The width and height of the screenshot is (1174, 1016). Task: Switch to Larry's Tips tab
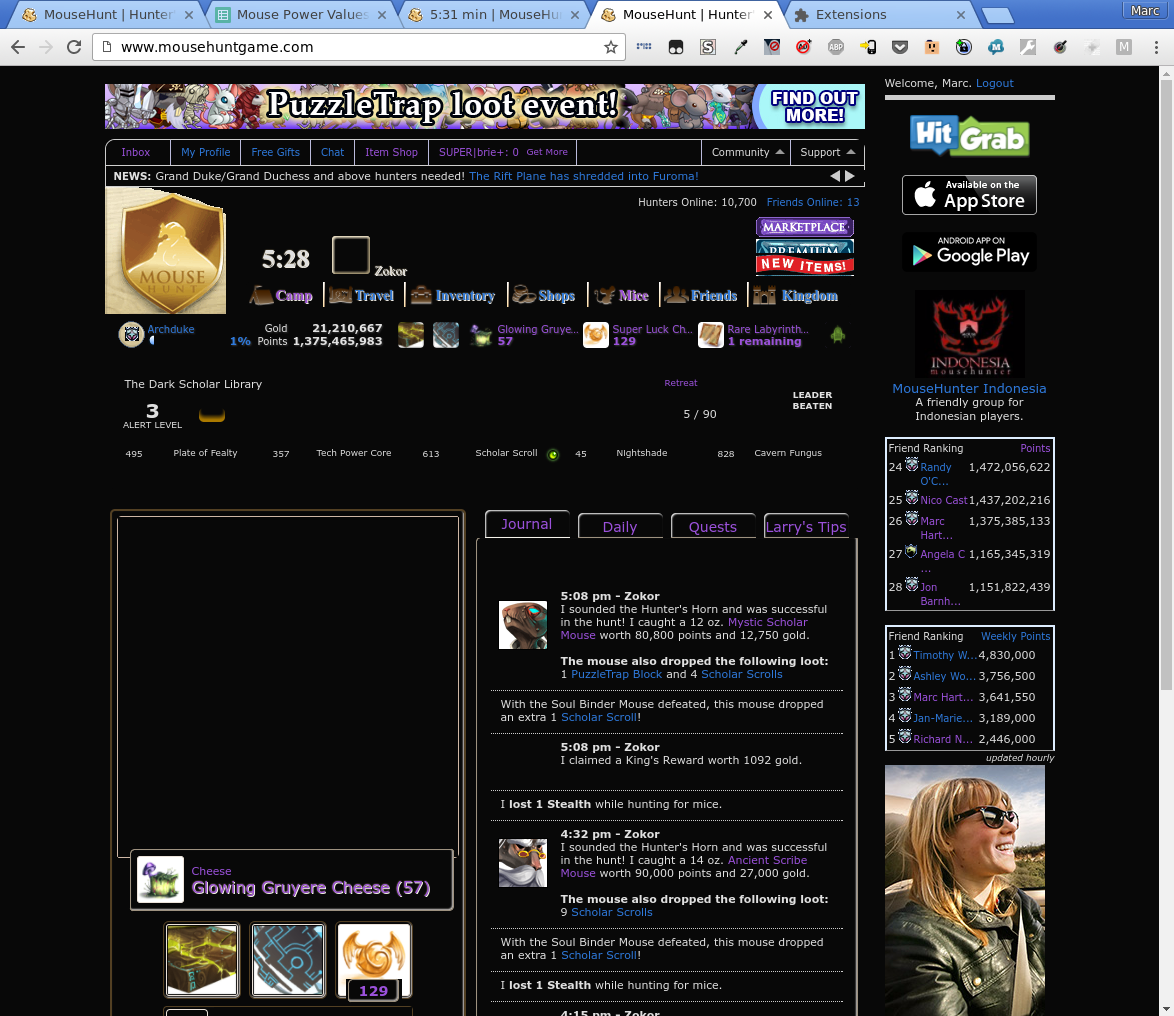tap(806, 526)
